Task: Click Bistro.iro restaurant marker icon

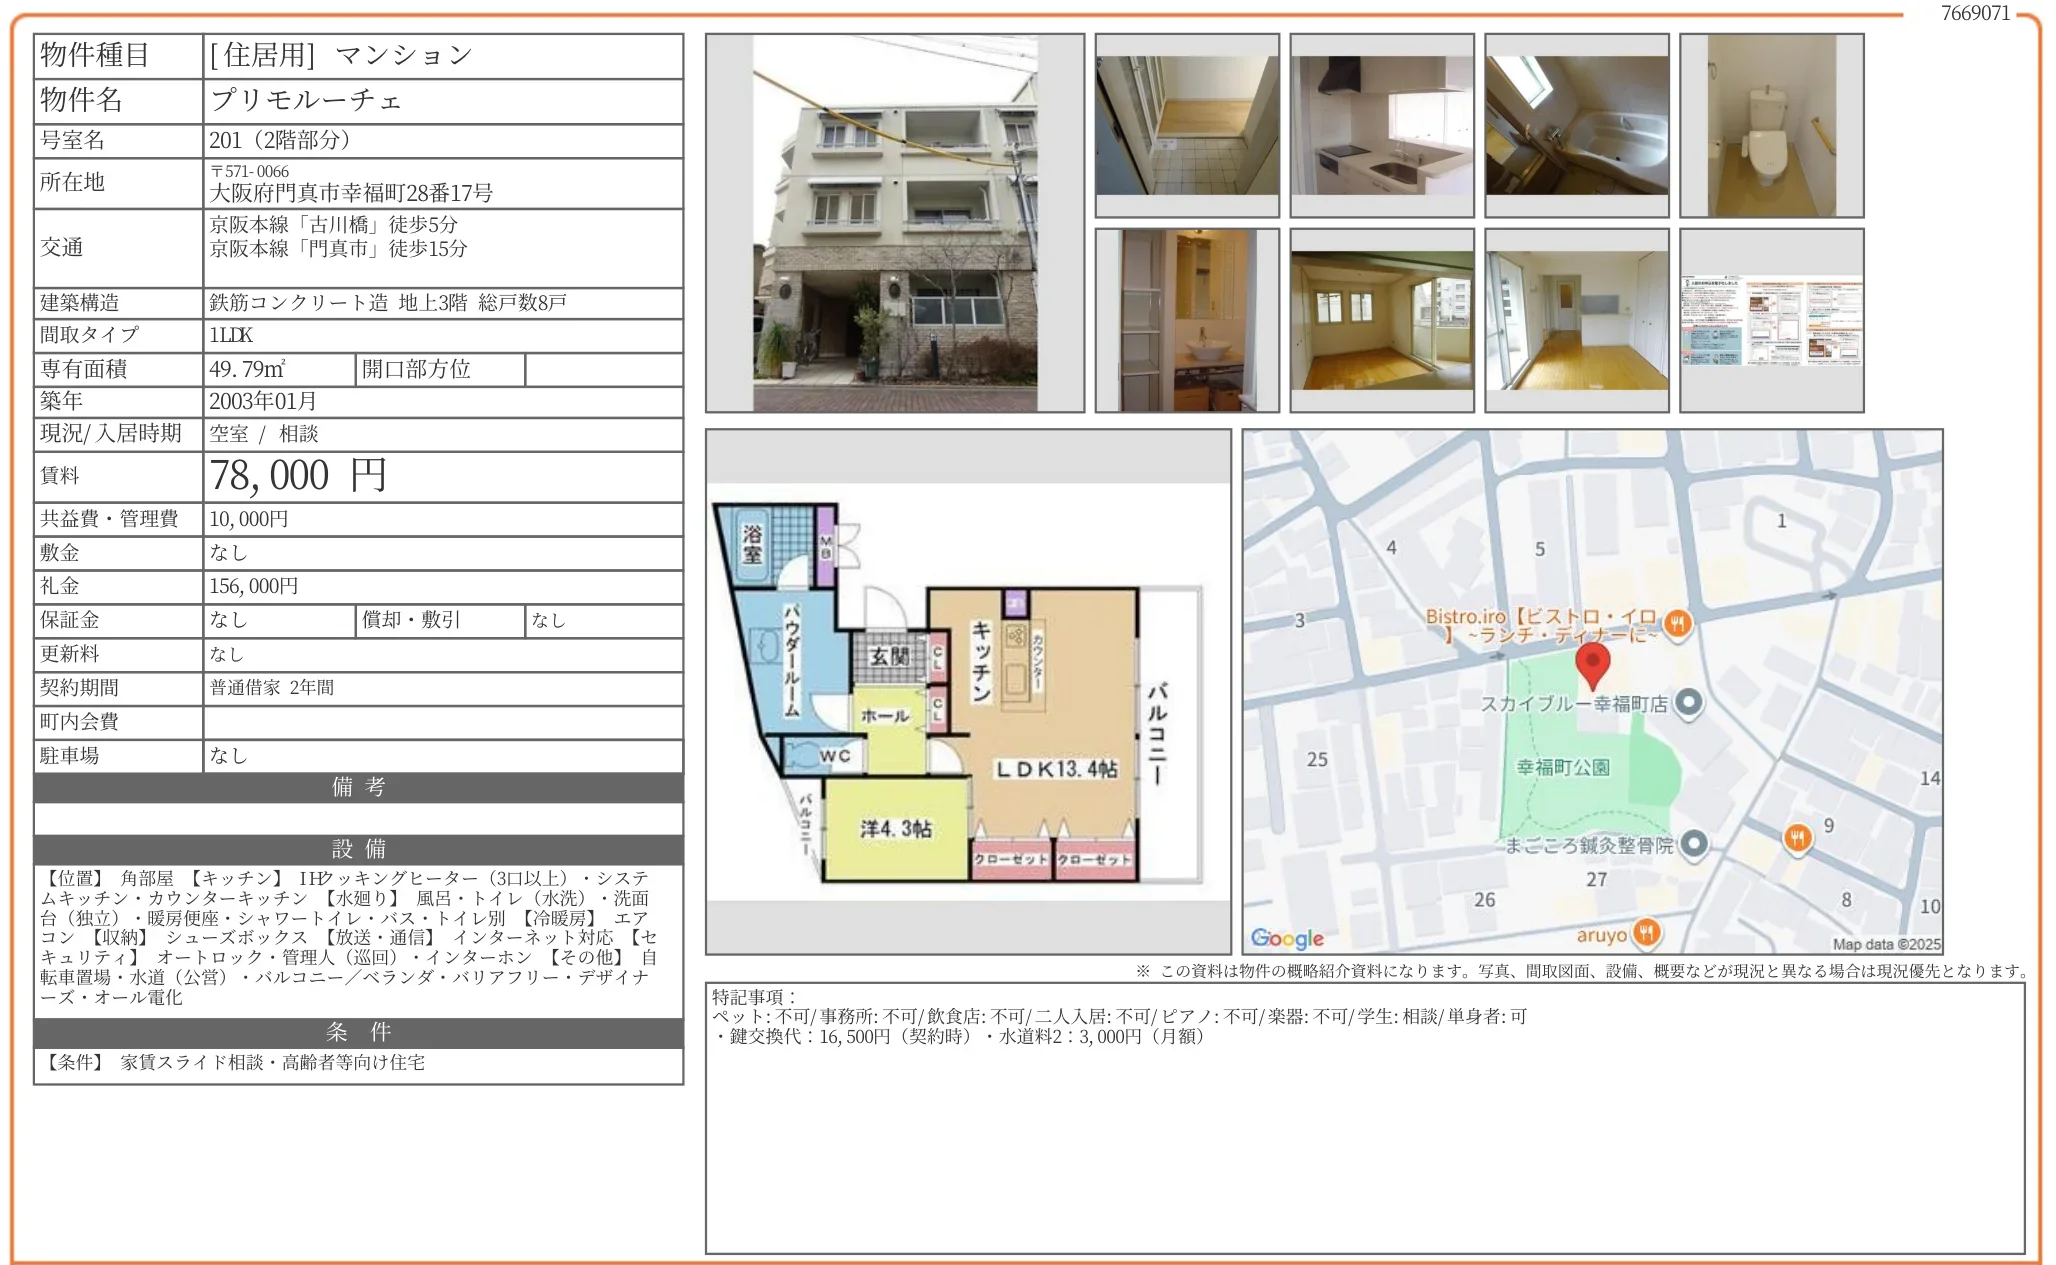Action: click(x=1677, y=624)
